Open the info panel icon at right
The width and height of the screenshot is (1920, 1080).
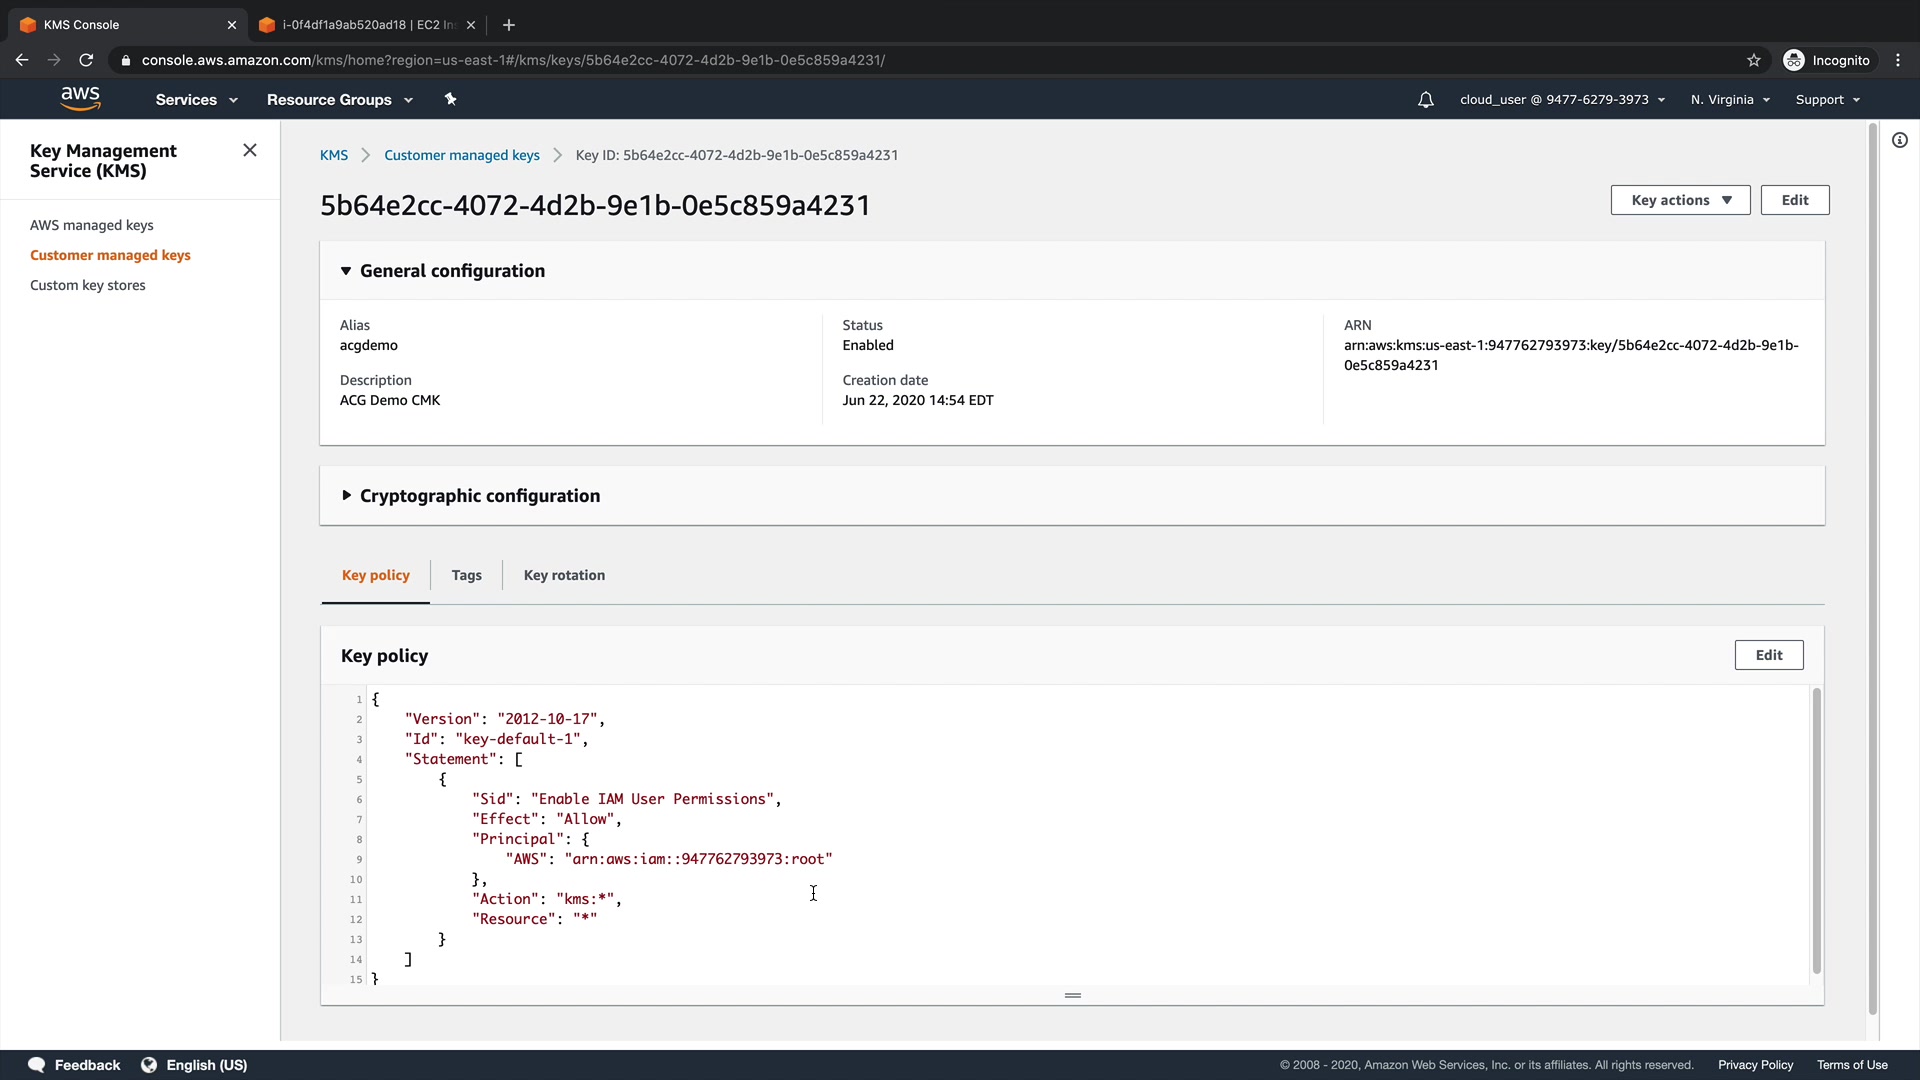(1899, 141)
